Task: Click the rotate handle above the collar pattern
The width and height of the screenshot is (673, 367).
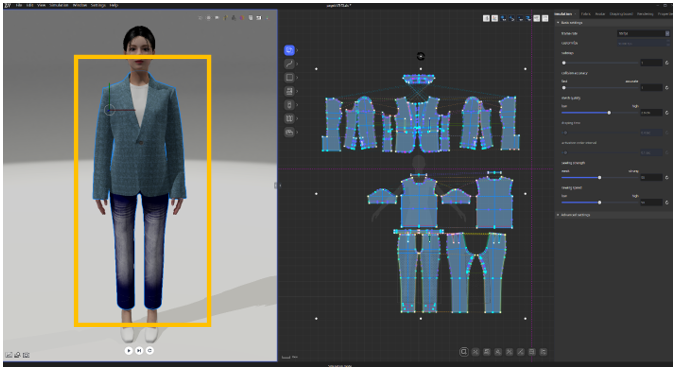Action: [x=421, y=56]
